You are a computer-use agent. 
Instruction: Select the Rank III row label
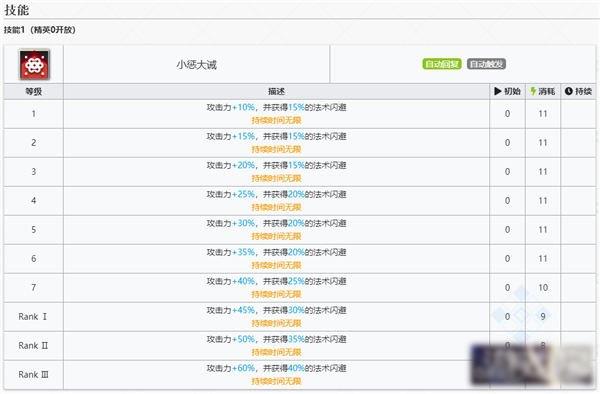click(x=34, y=375)
